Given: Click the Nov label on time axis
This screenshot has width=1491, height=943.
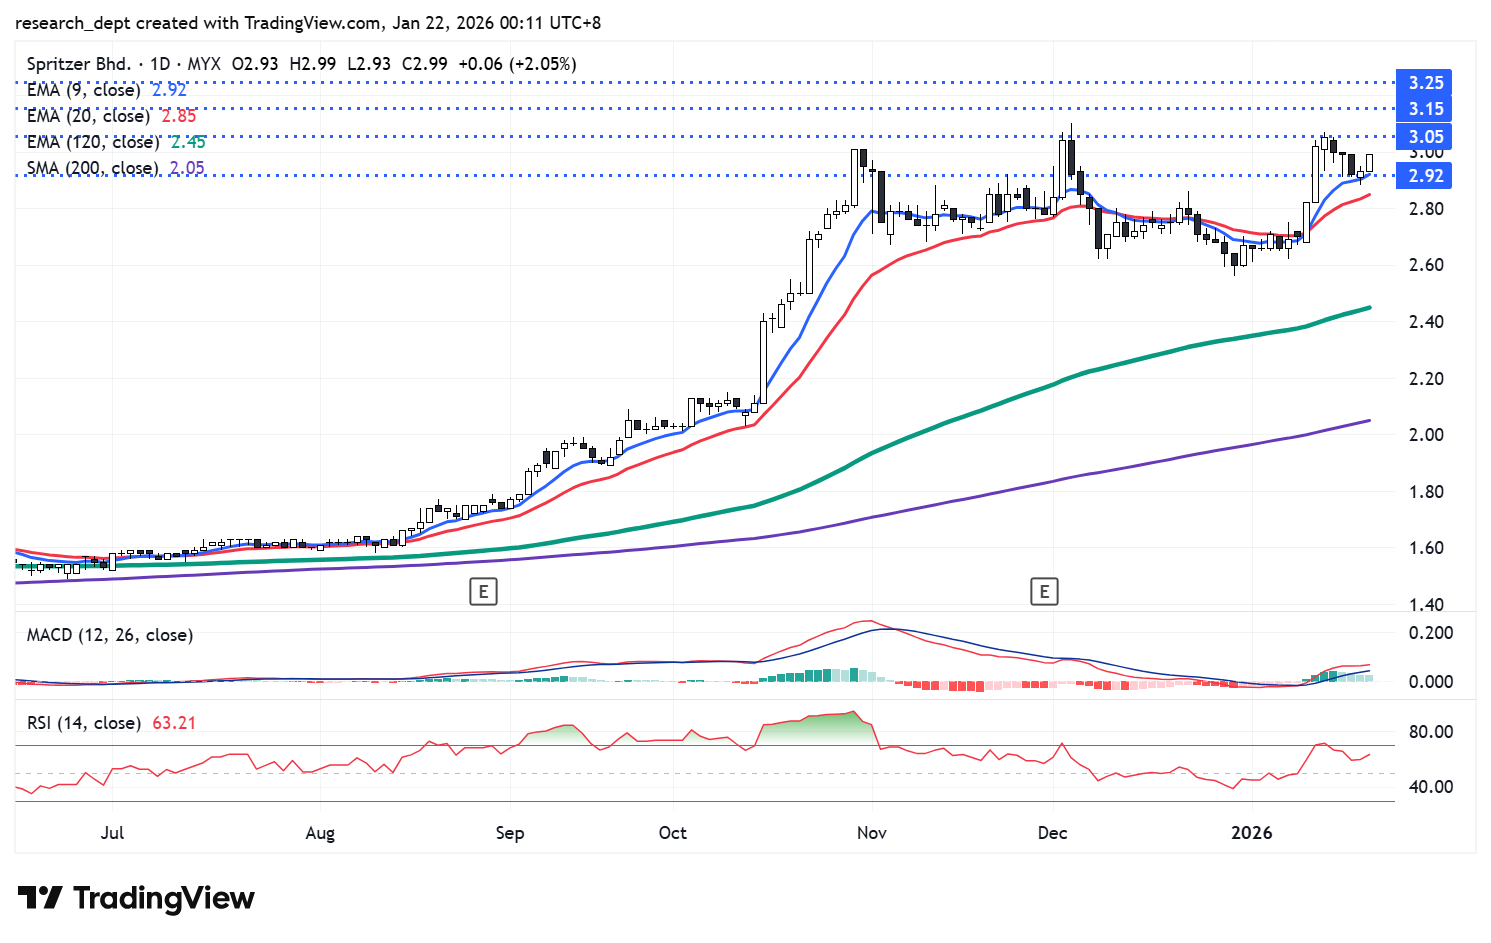Looking at the screenshot, I should 871,833.
